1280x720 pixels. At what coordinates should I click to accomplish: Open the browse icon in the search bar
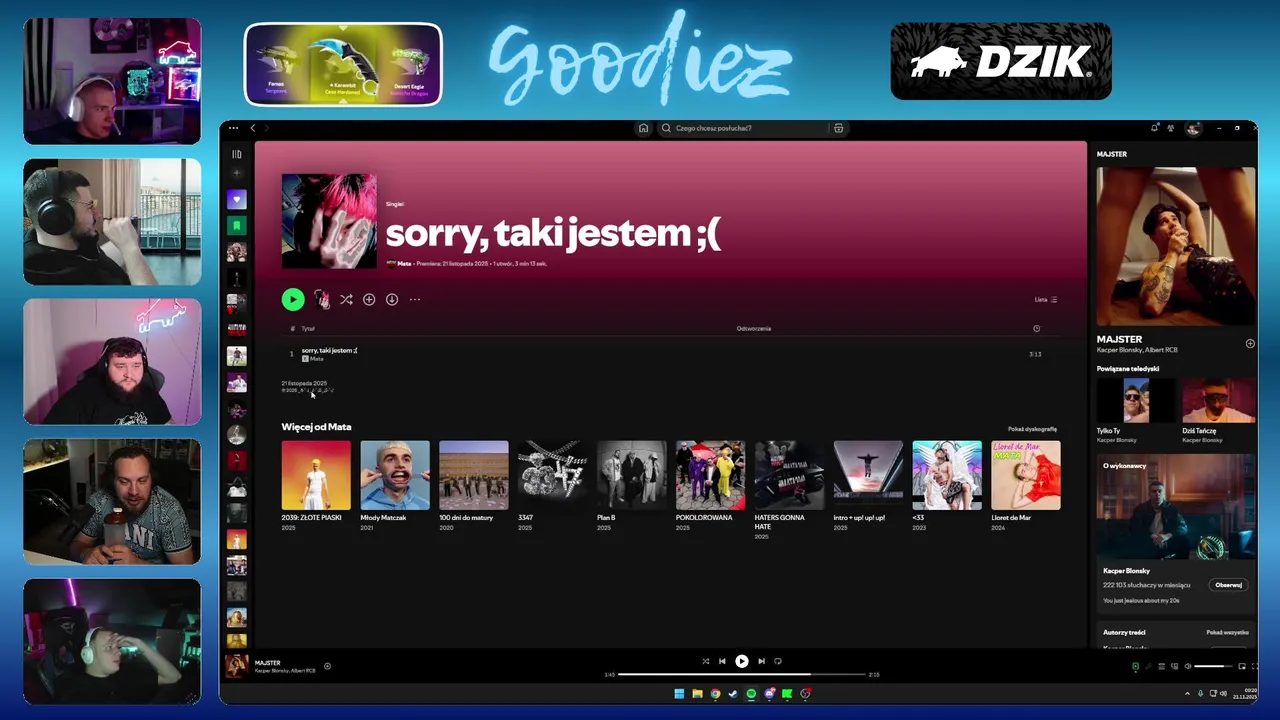pos(838,128)
